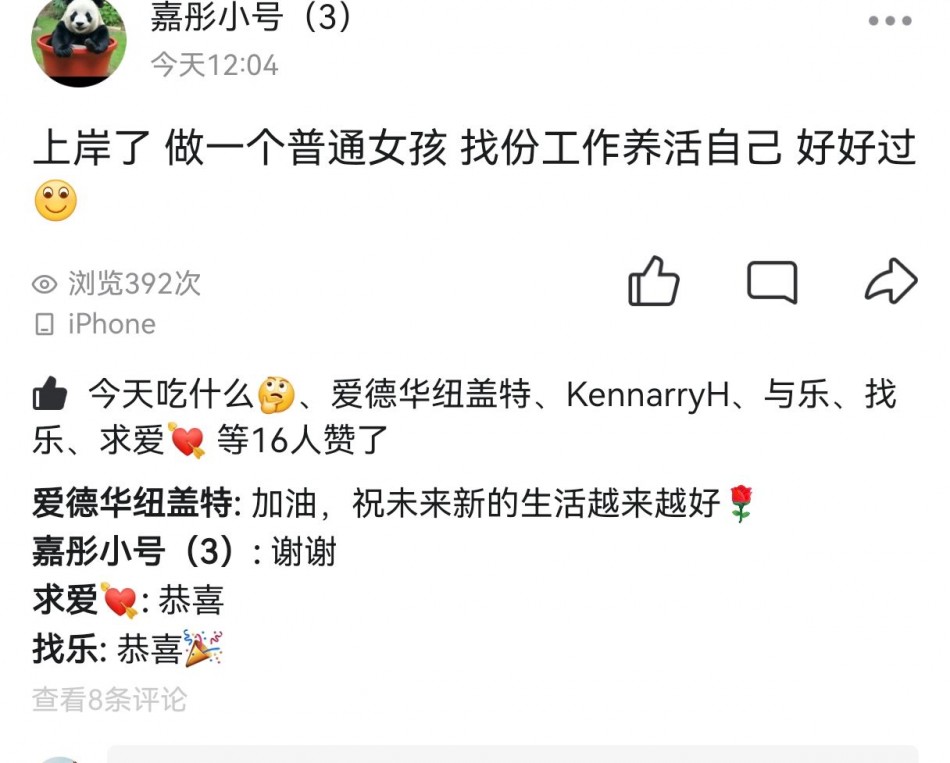The width and height of the screenshot is (950, 763).
Task: Tap the 今天12:04 post timestamp
Action: pyautogui.click(x=214, y=64)
